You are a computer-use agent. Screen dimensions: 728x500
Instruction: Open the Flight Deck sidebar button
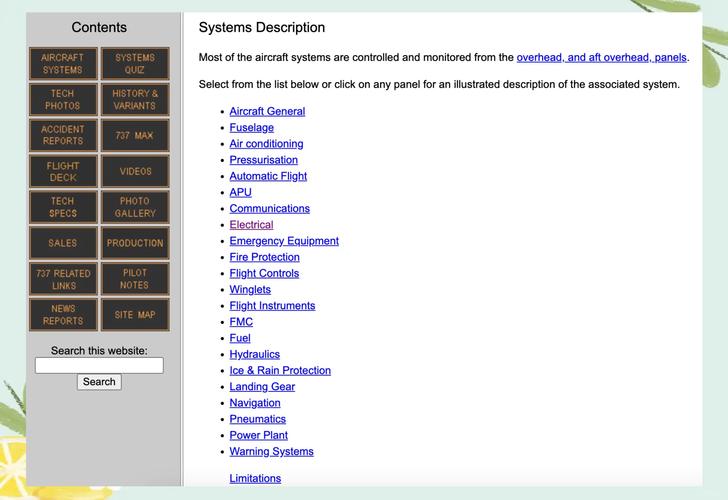[x=63, y=171]
